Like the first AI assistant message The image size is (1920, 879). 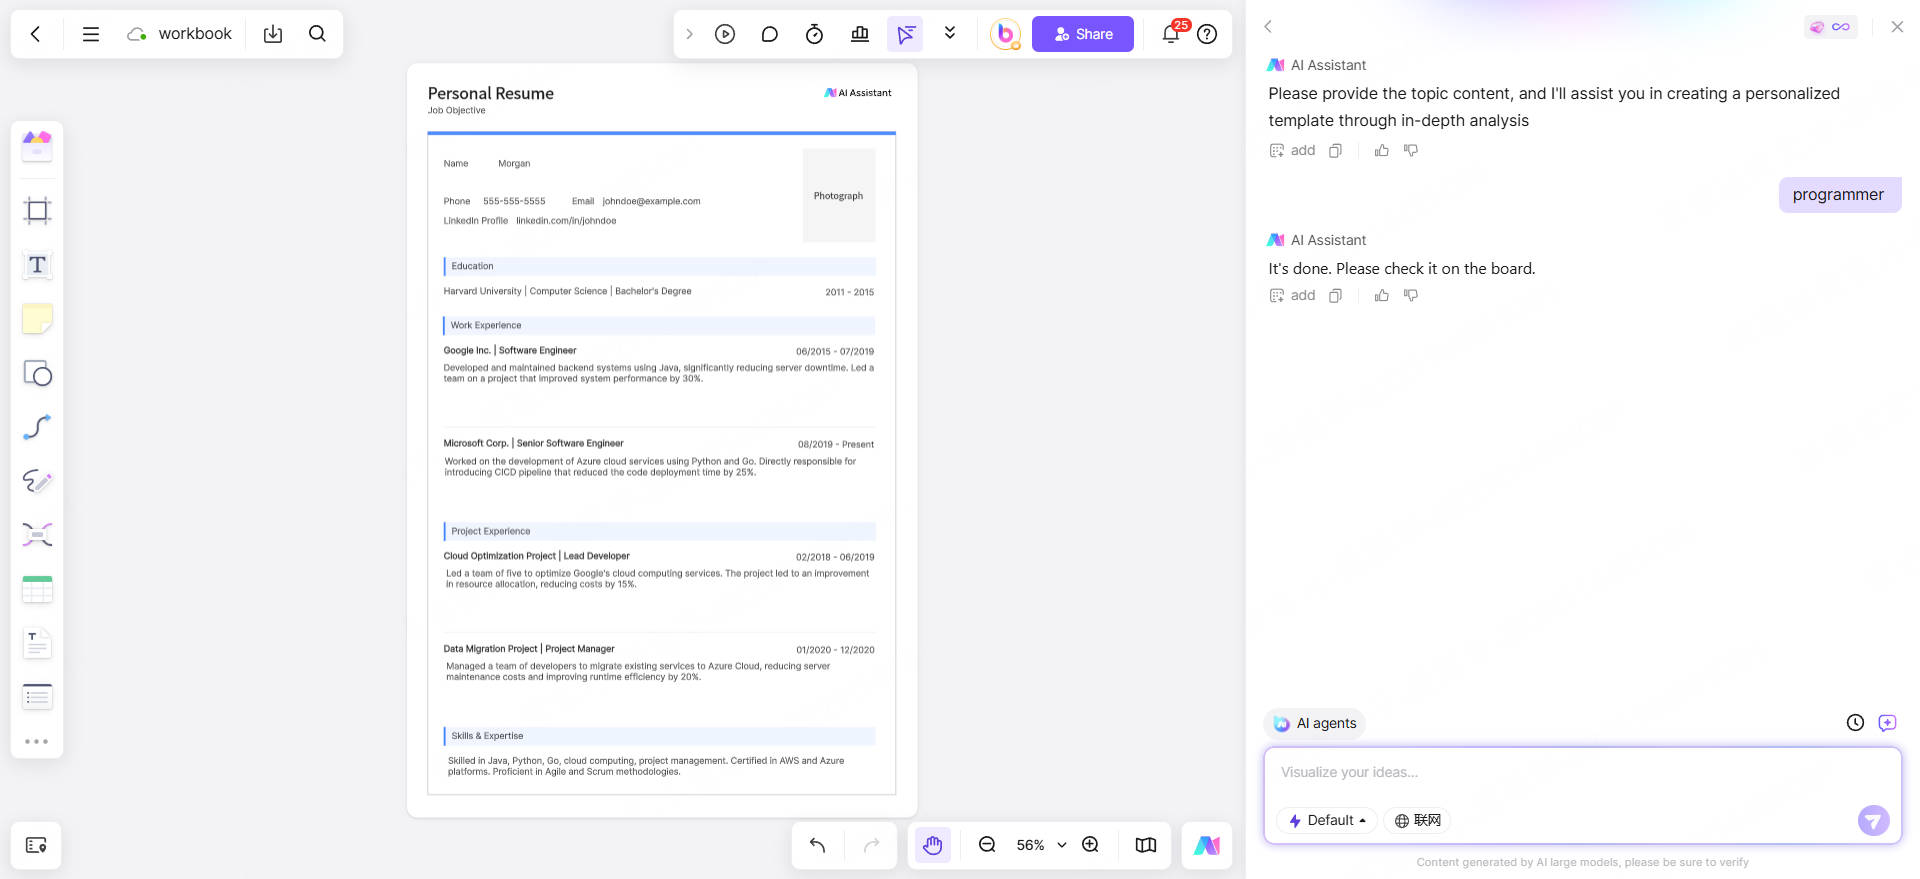pyautogui.click(x=1382, y=151)
